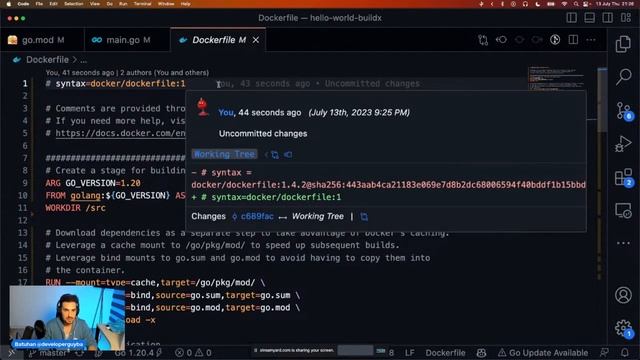Open the editor More Actions ellipsis
Viewport: 640px width, 360px height.
click(x=591, y=40)
